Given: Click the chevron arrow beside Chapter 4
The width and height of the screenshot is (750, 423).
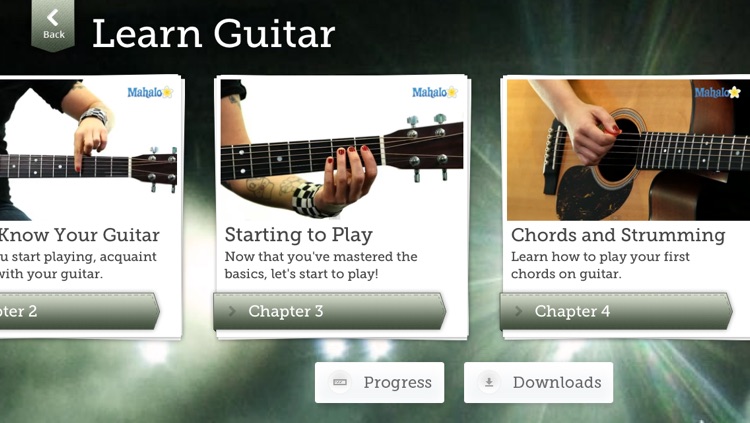Looking at the screenshot, I should (518, 312).
